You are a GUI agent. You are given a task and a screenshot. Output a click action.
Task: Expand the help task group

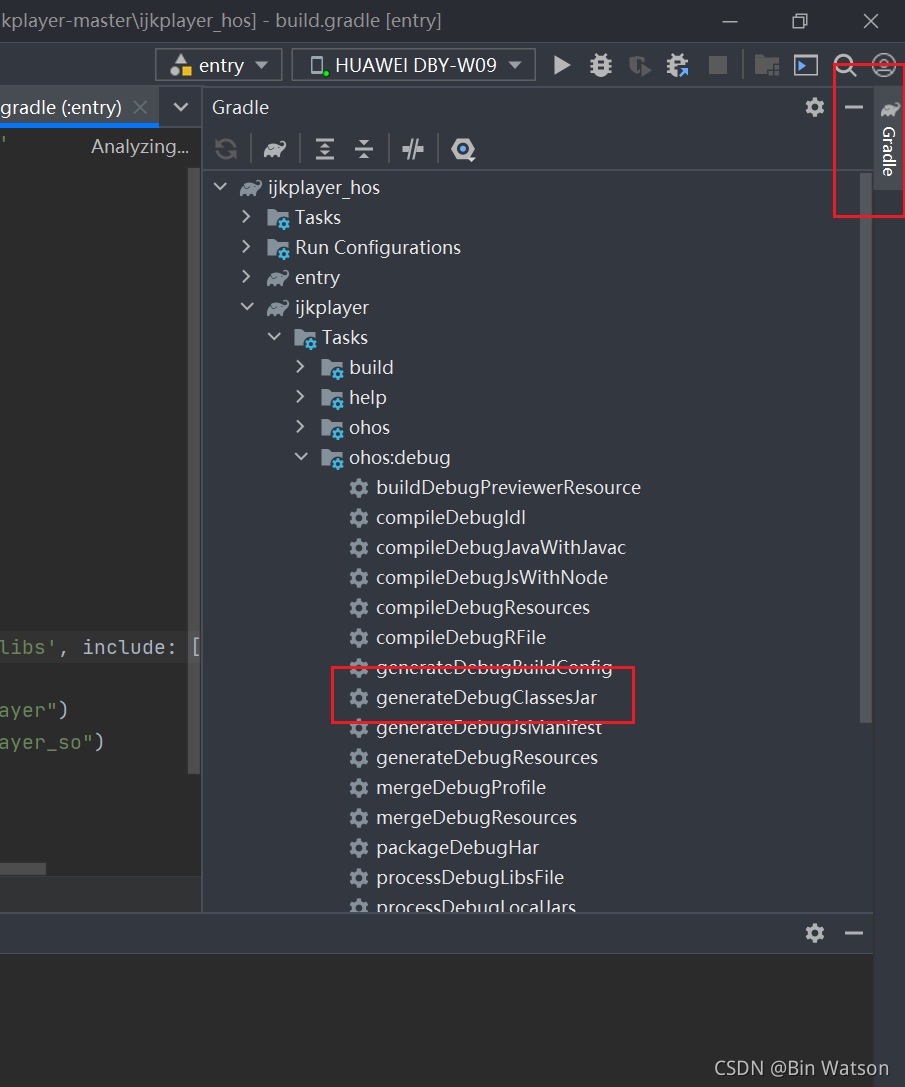point(300,397)
